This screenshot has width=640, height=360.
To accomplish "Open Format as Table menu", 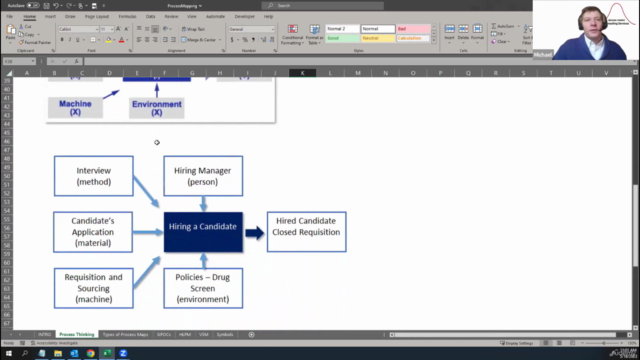I will click(x=314, y=35).
